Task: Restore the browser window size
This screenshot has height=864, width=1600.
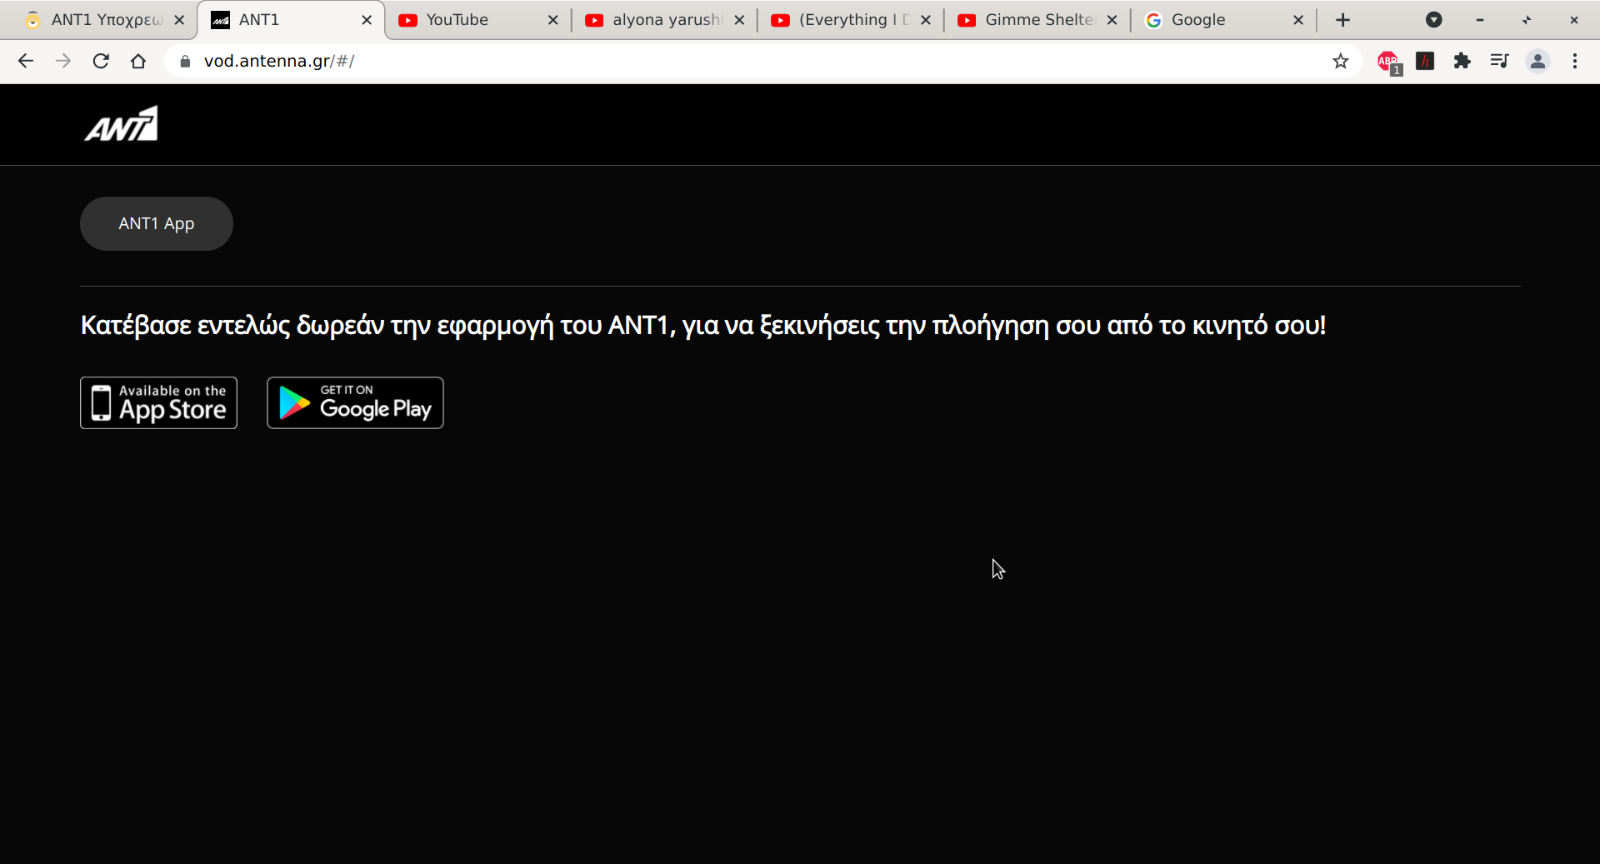Action: point(1527,20)
